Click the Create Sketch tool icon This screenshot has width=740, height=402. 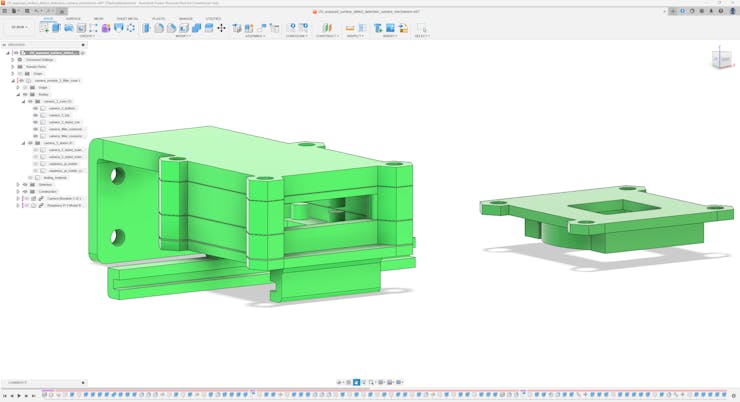click(45, 28)
